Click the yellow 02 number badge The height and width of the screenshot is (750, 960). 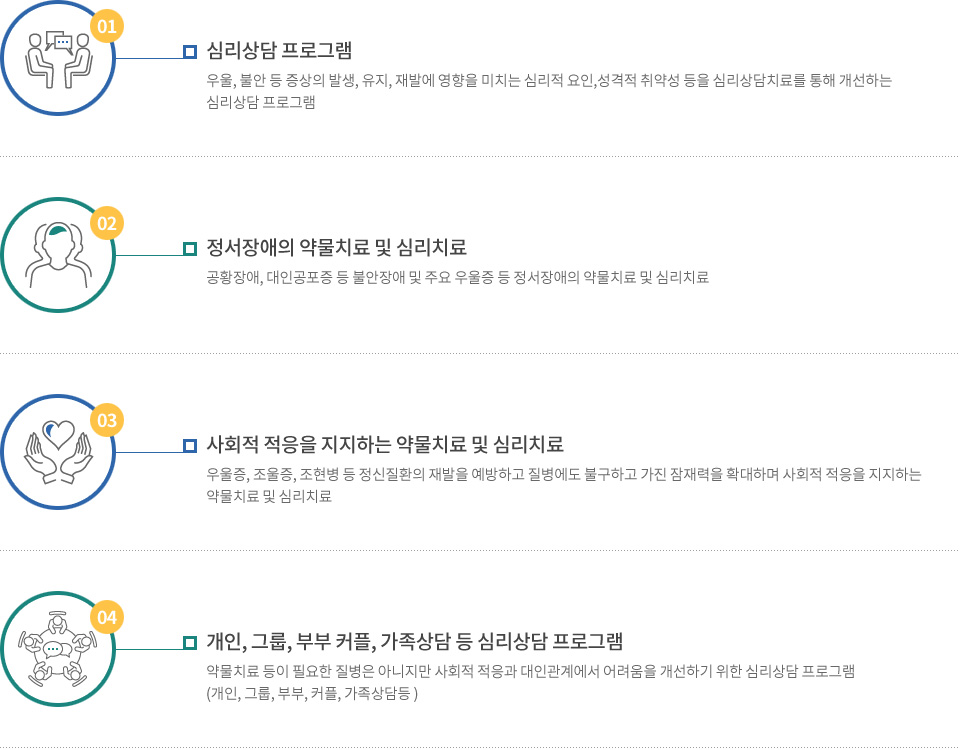click(x=107, y=223)
